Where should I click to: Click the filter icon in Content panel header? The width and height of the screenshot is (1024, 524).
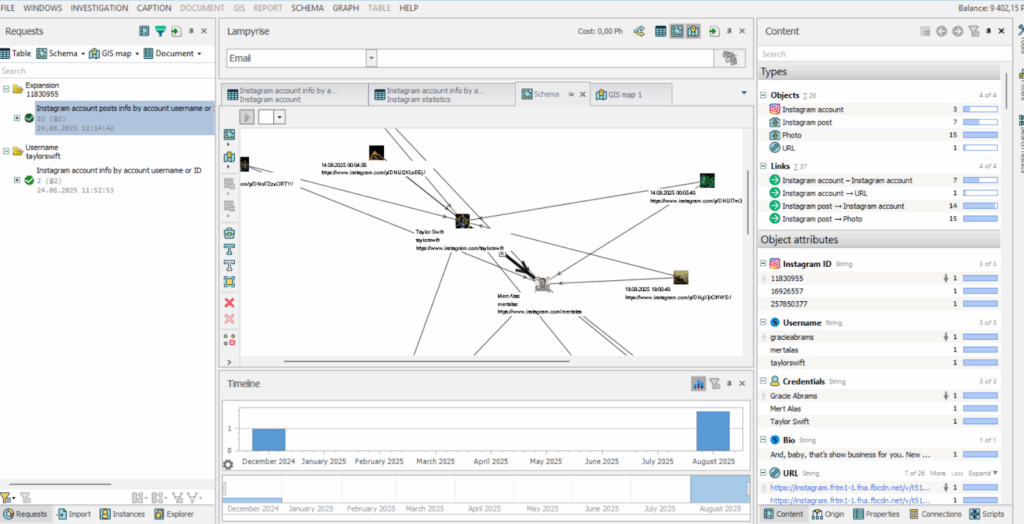pos(974,31)
